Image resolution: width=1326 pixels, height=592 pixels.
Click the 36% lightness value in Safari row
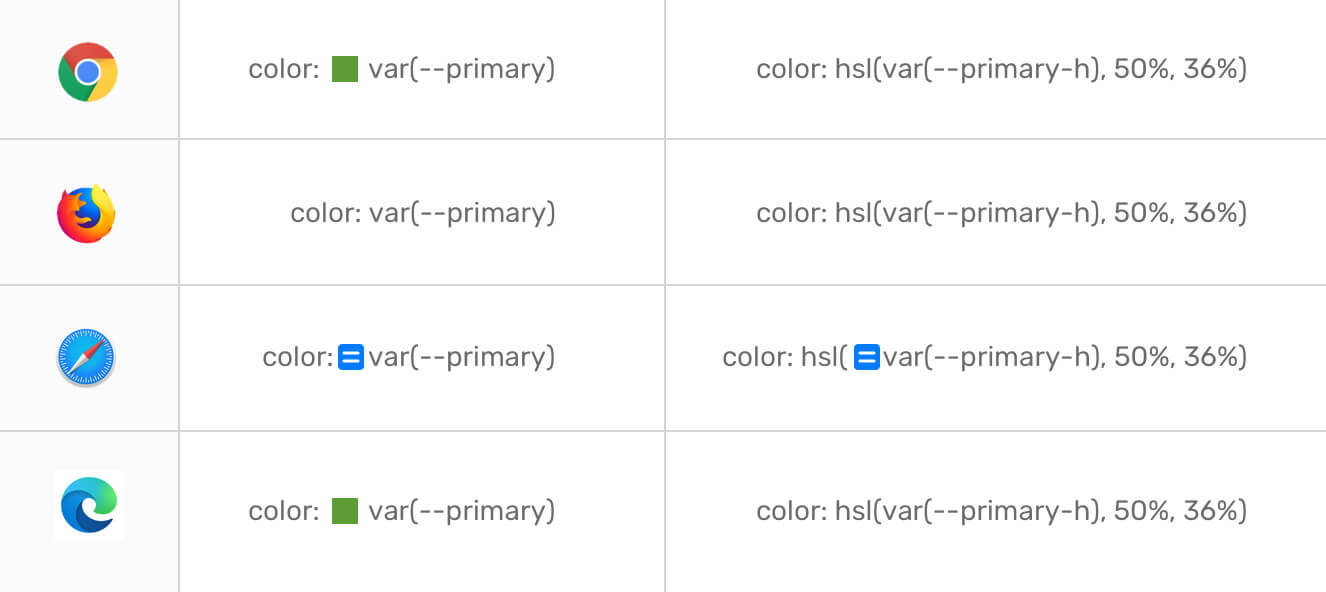(1210, 357)
